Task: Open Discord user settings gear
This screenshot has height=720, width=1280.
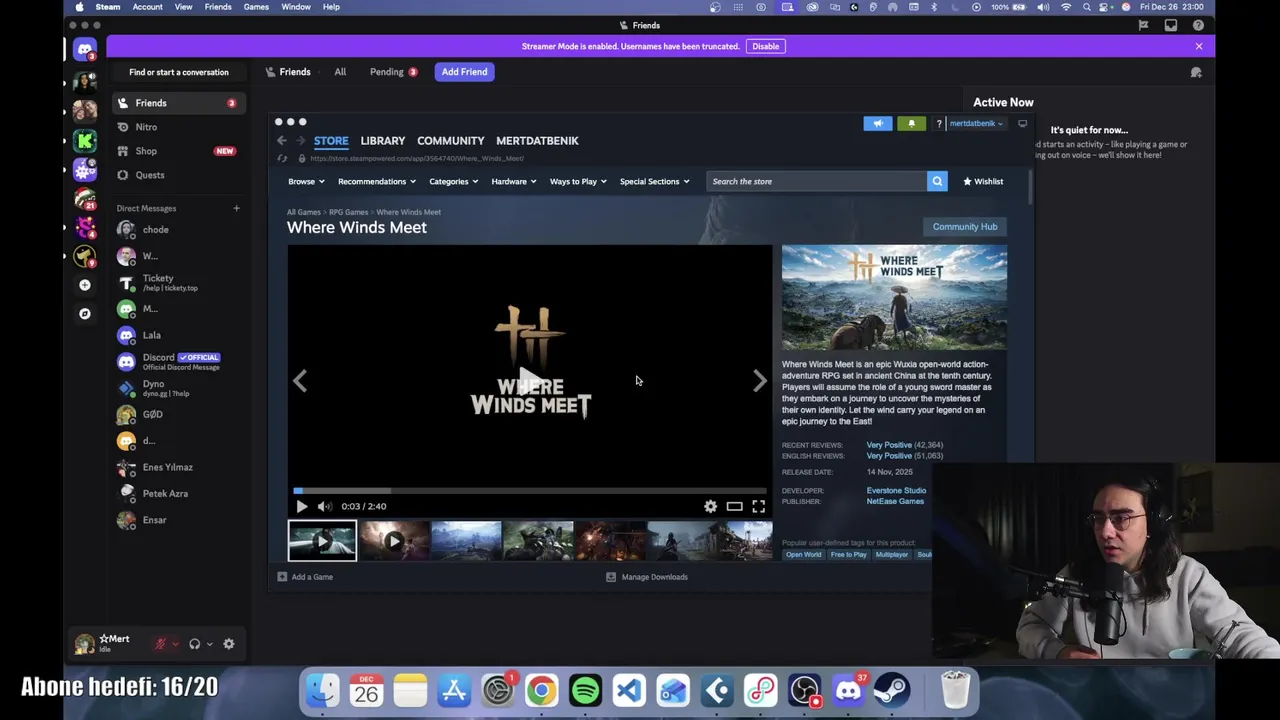Action: coord(229,644)
